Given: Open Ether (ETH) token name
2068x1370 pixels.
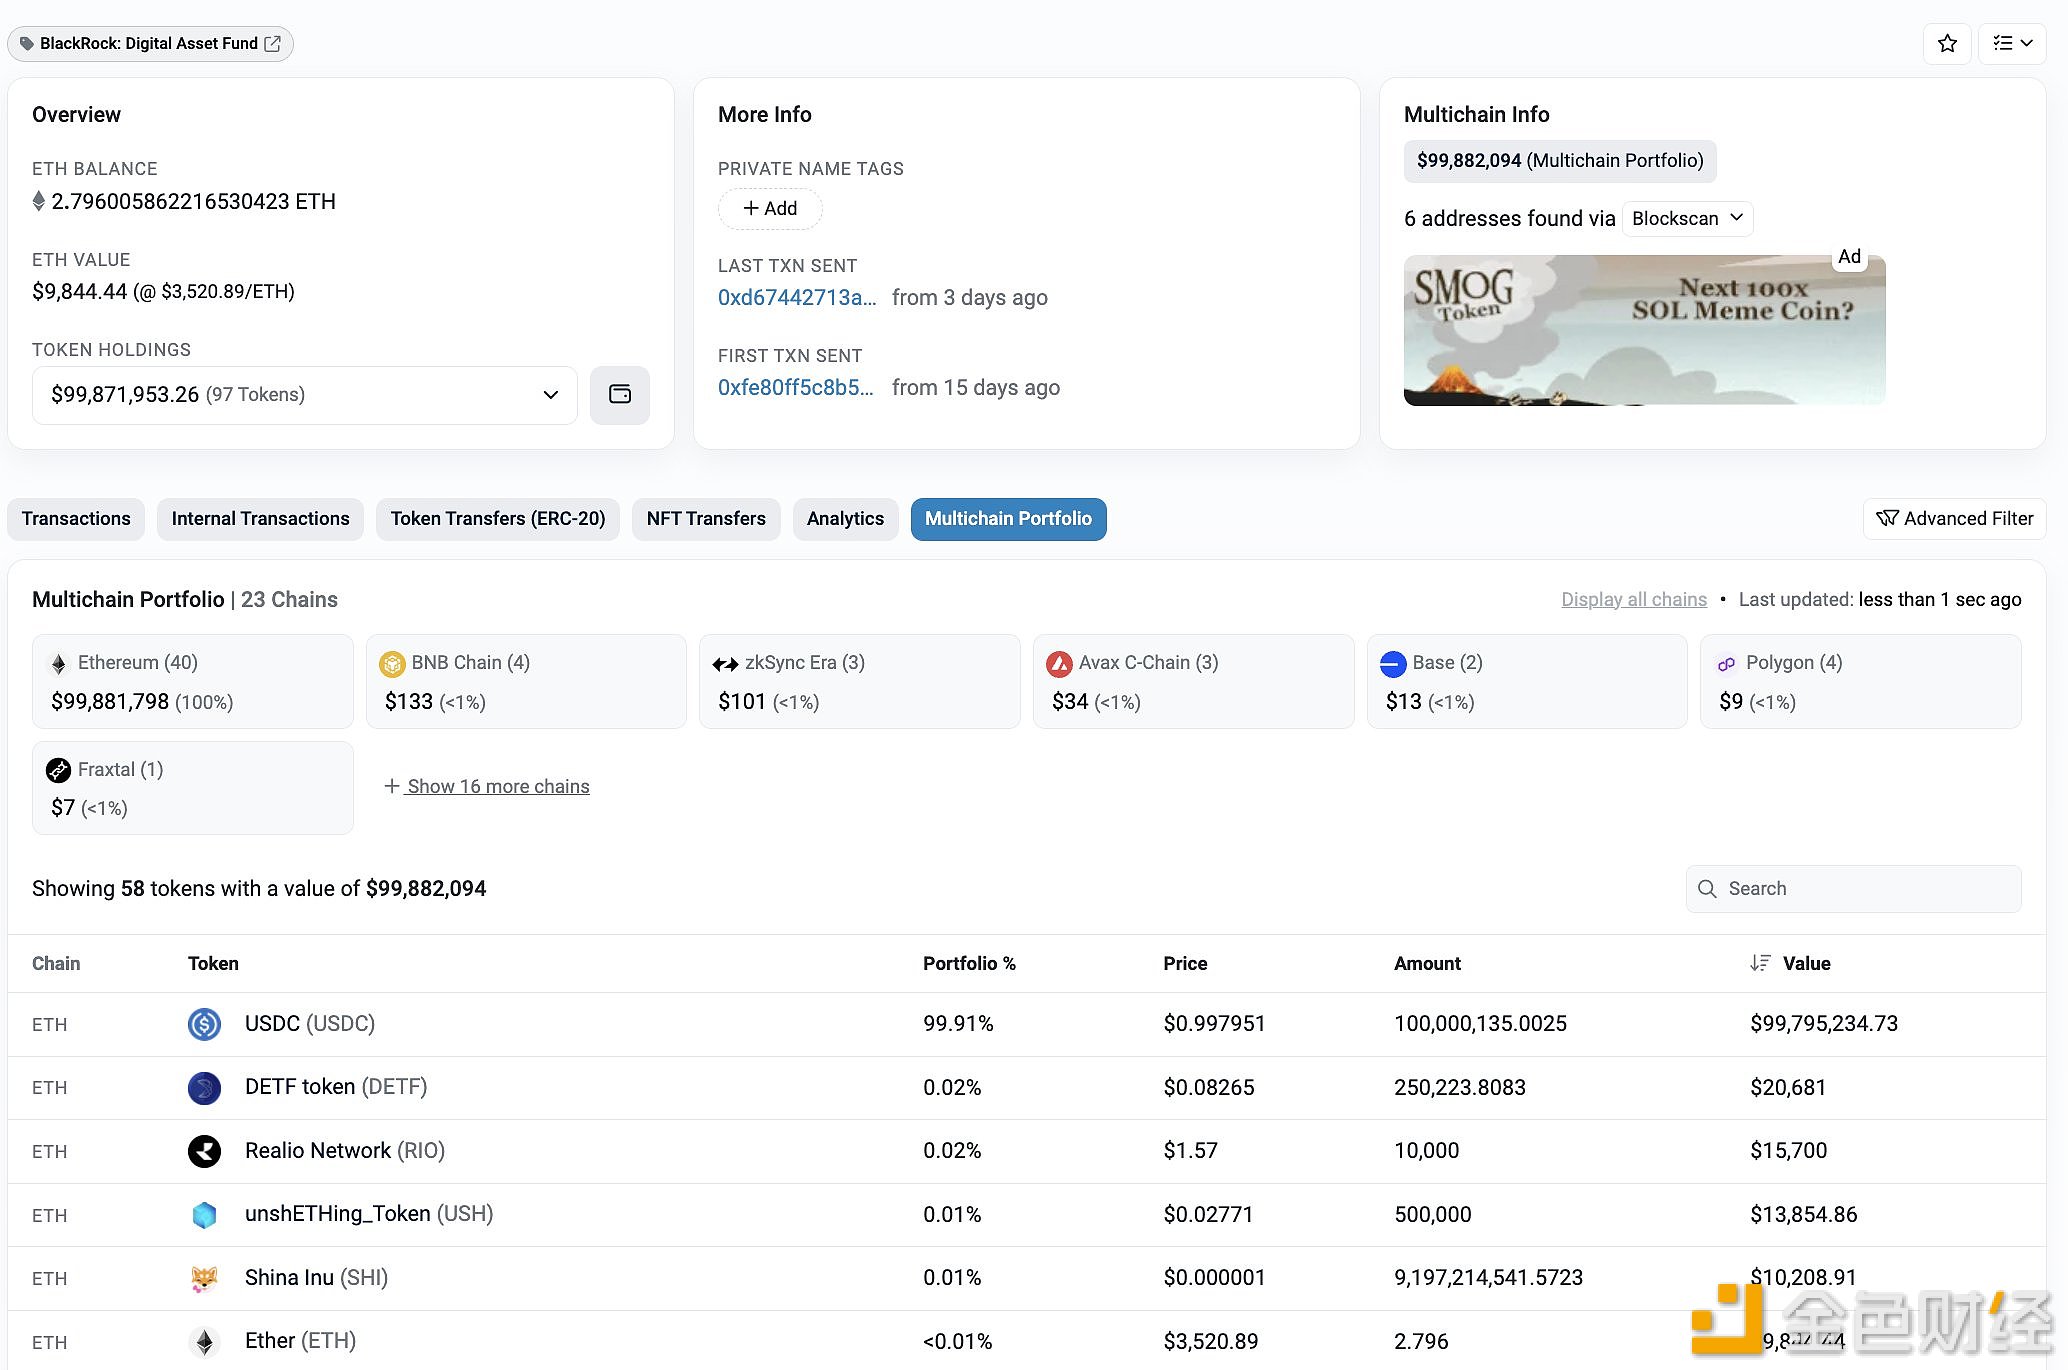Looking at the screenshot, I should (300, 1341).
